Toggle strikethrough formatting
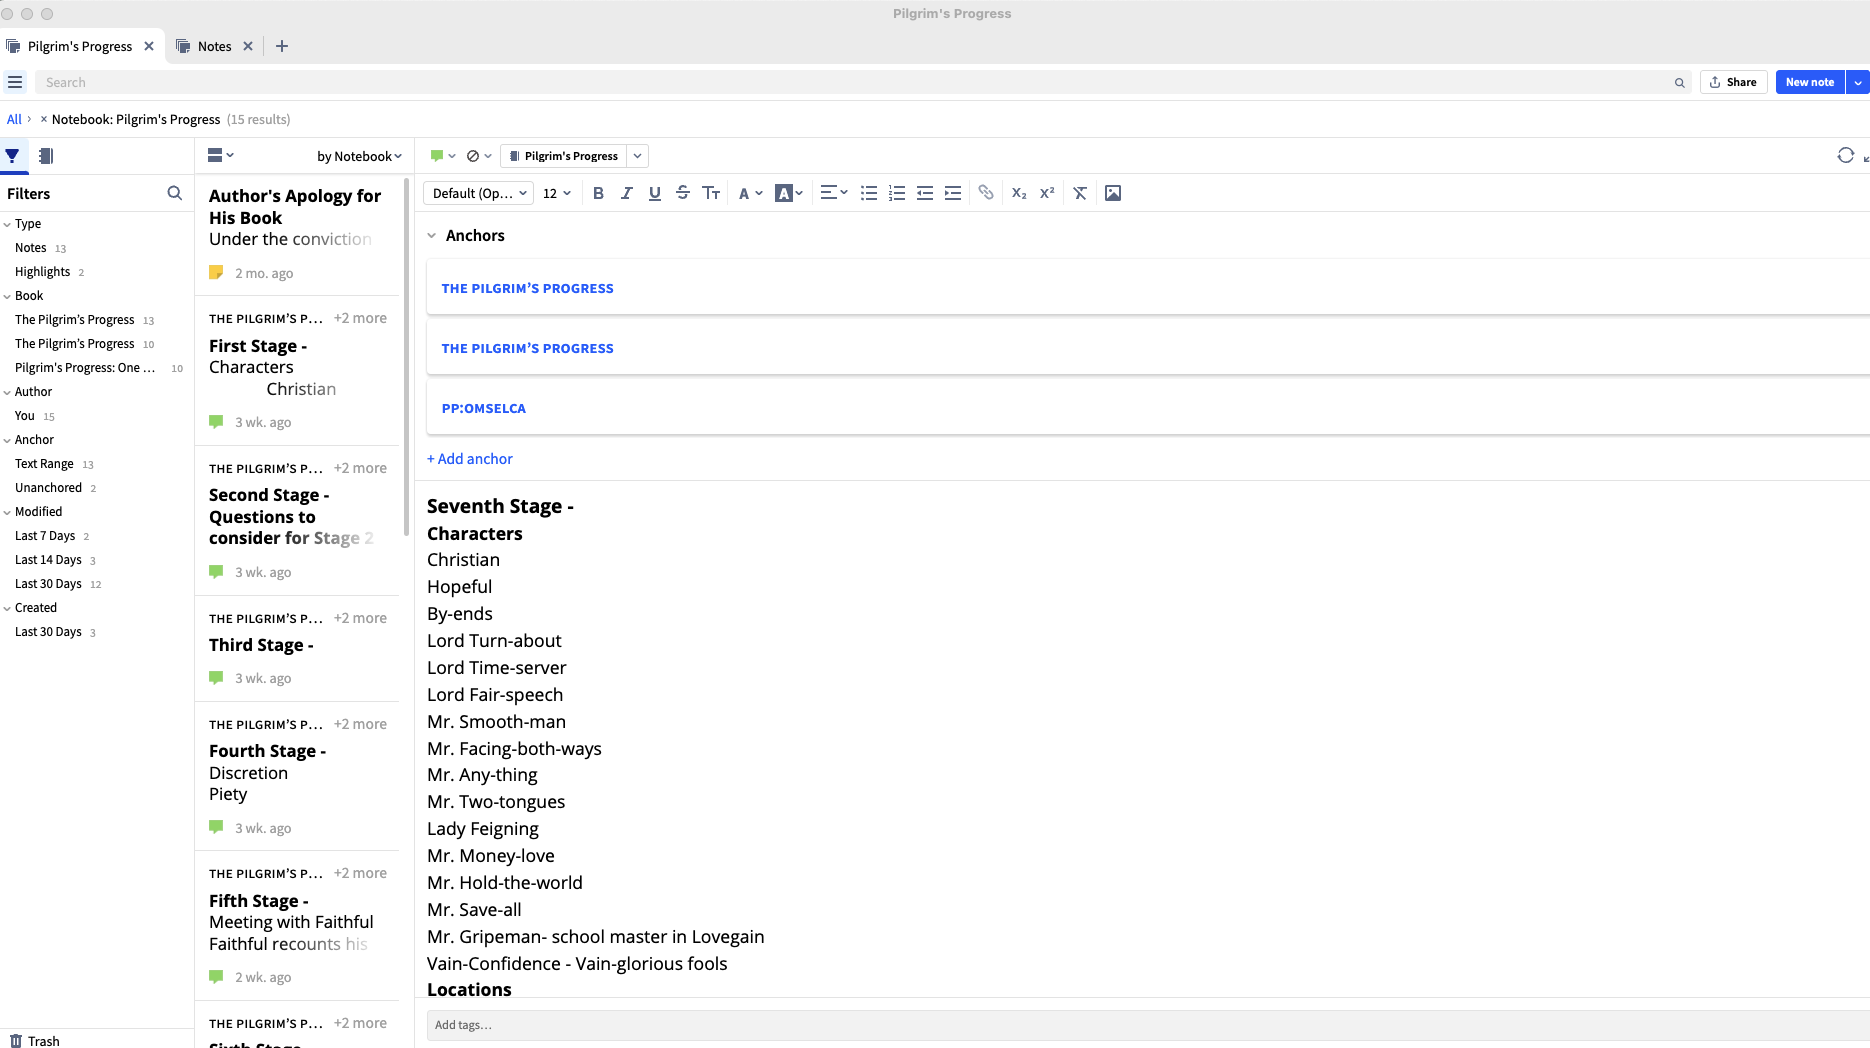The height and width of the screenshot is (1048, 1870). pos(682,193)
